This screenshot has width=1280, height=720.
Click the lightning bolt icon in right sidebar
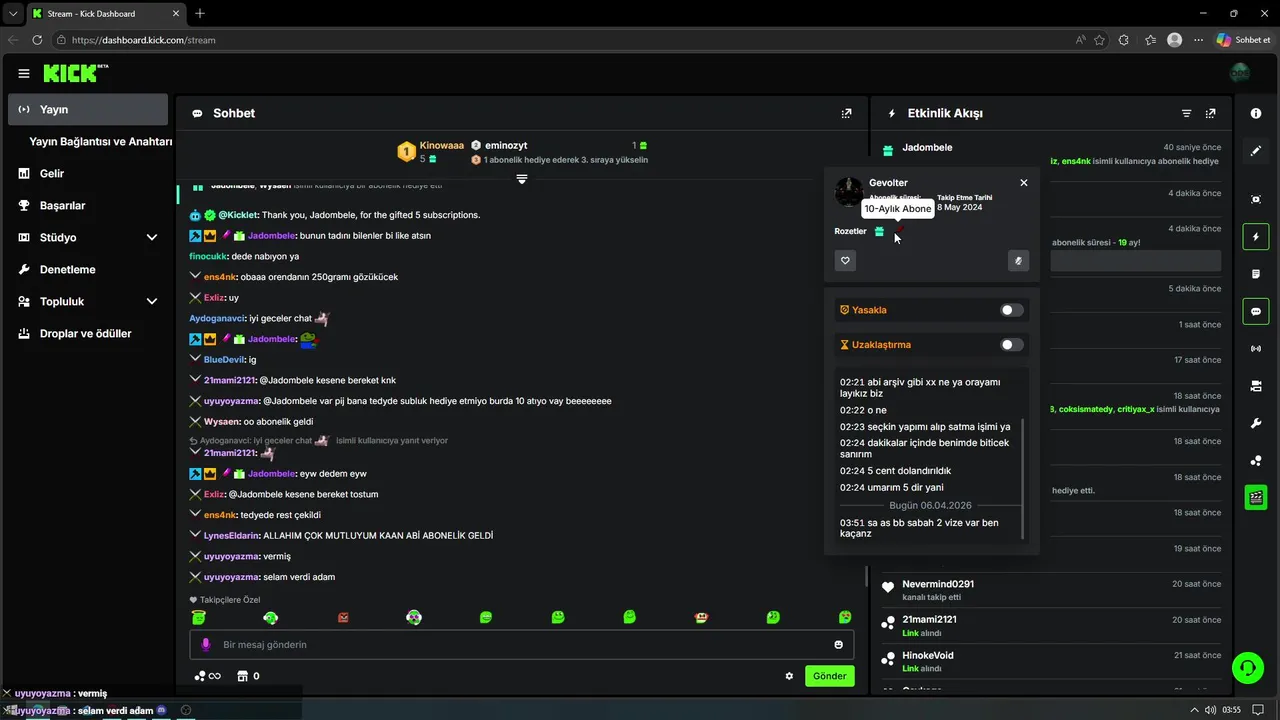coord(1256,237)
